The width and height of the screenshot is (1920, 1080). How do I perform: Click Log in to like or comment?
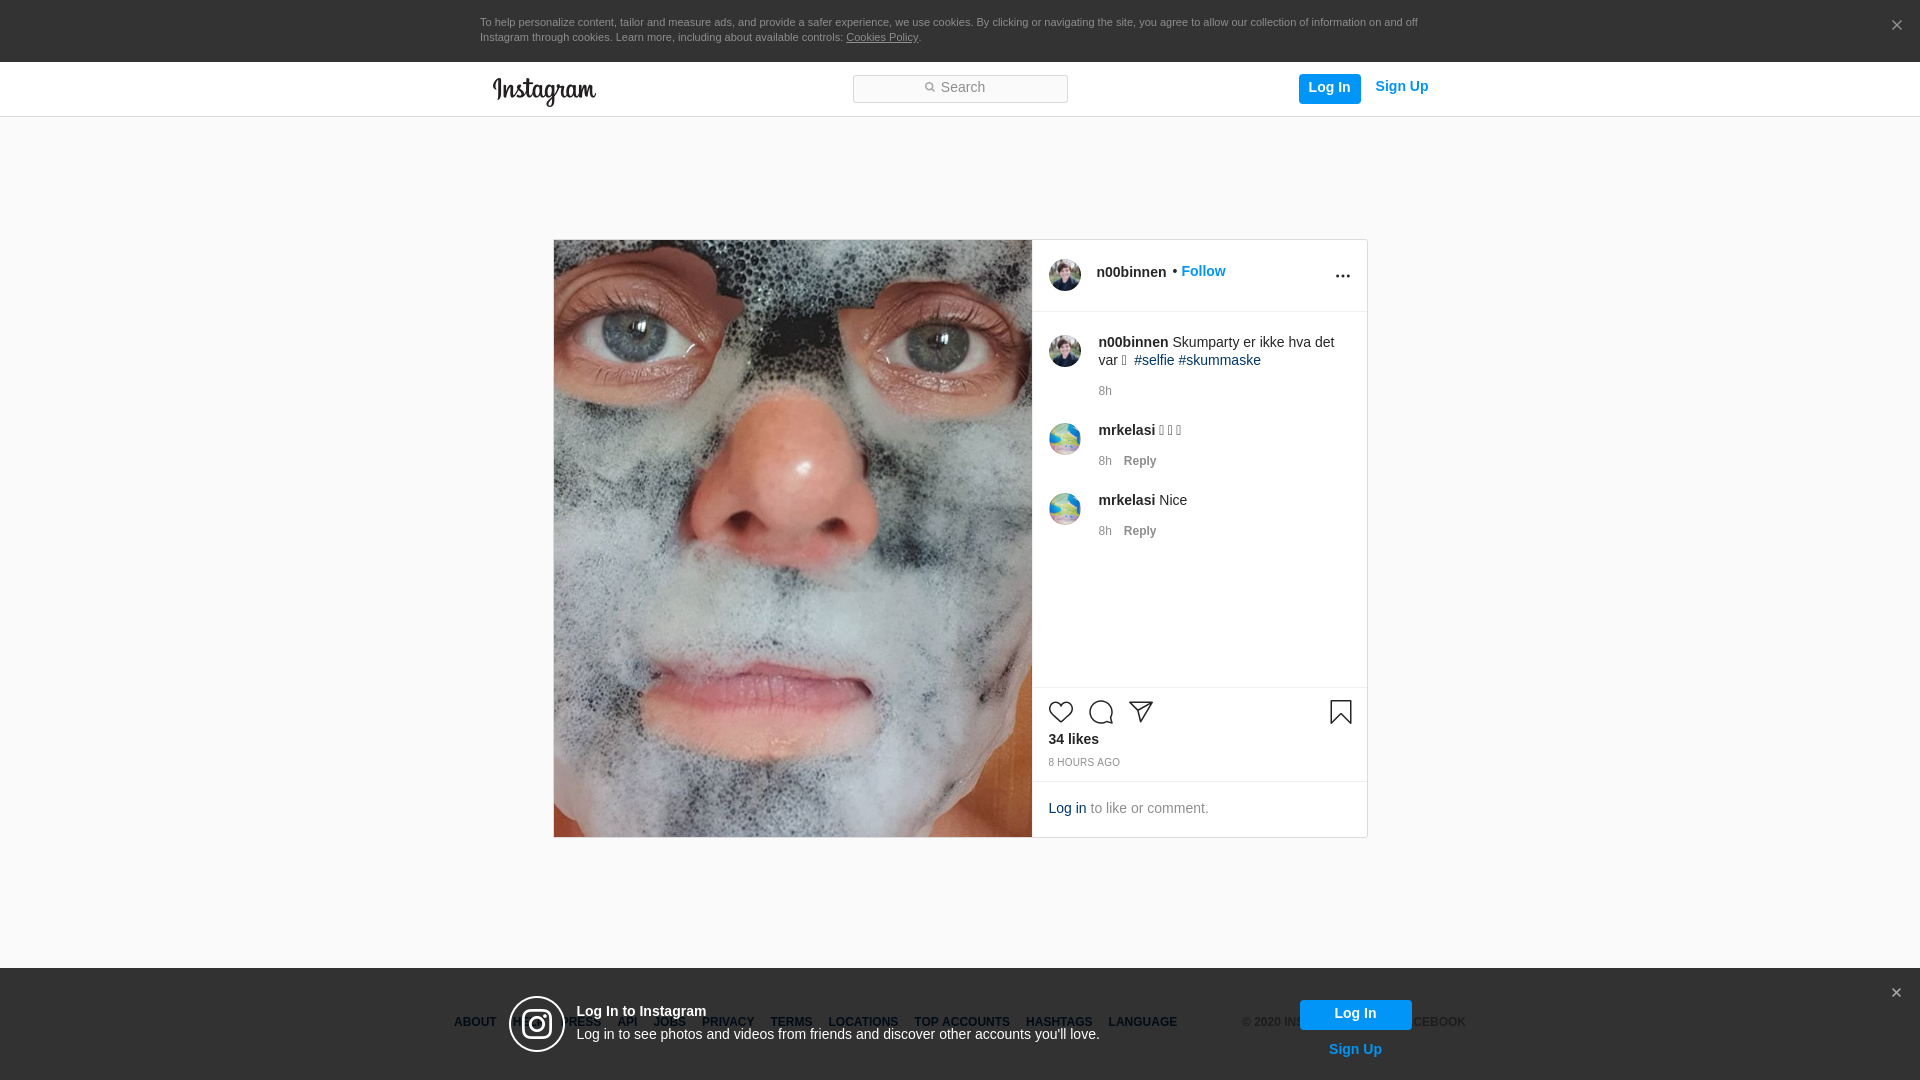1067,808
